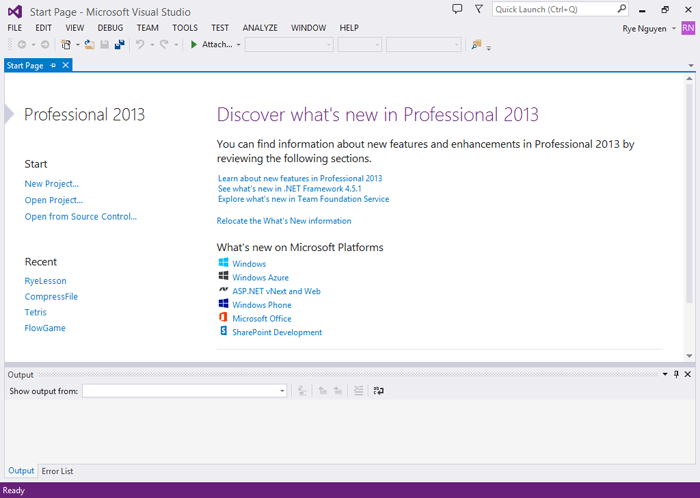Open the VIEW menu
This screenshot has height=498, width=700.
75,28
